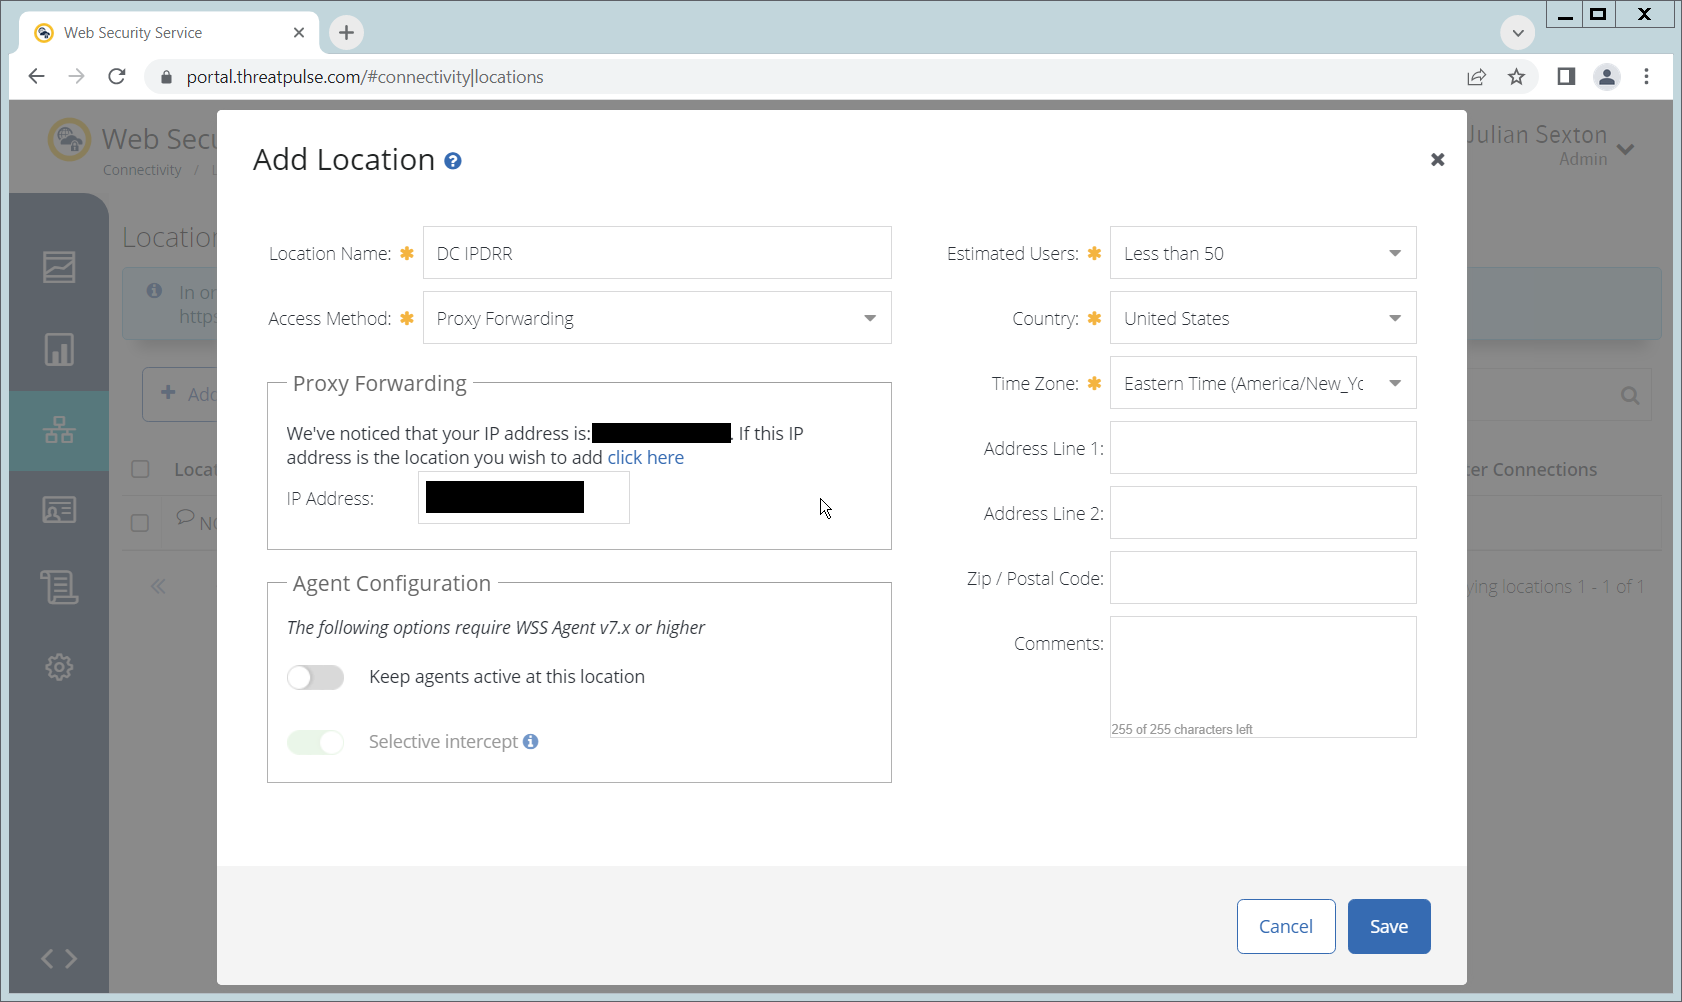The height and width of the screenshot is (1002, 1682).
Task: Close the Add Location dialog with X
Action: 1437,160
